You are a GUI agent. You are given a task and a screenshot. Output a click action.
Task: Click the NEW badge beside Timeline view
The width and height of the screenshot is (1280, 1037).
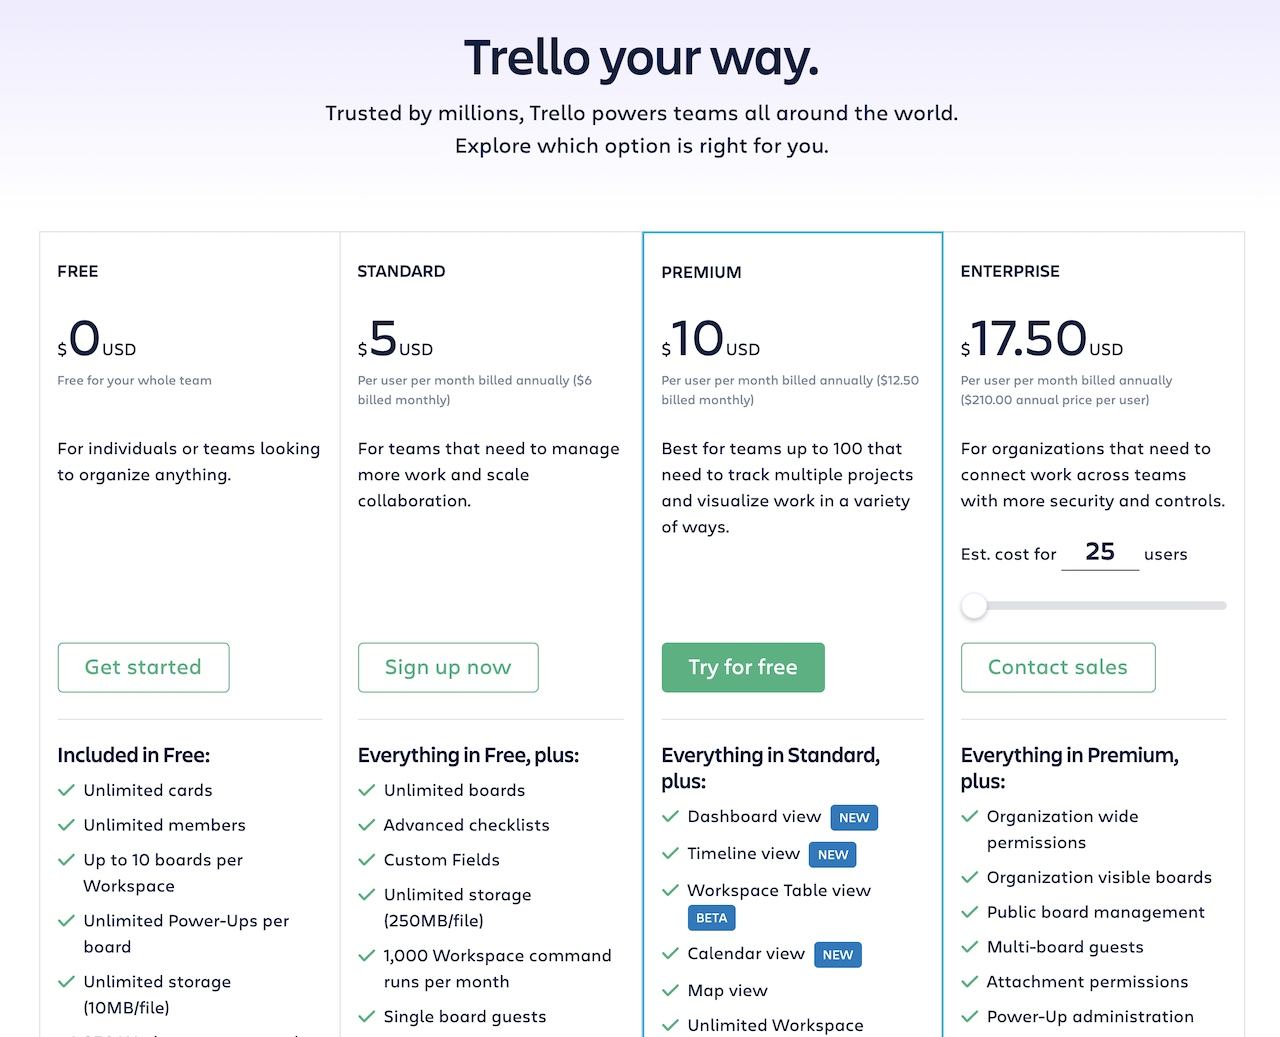pos(833,855)
